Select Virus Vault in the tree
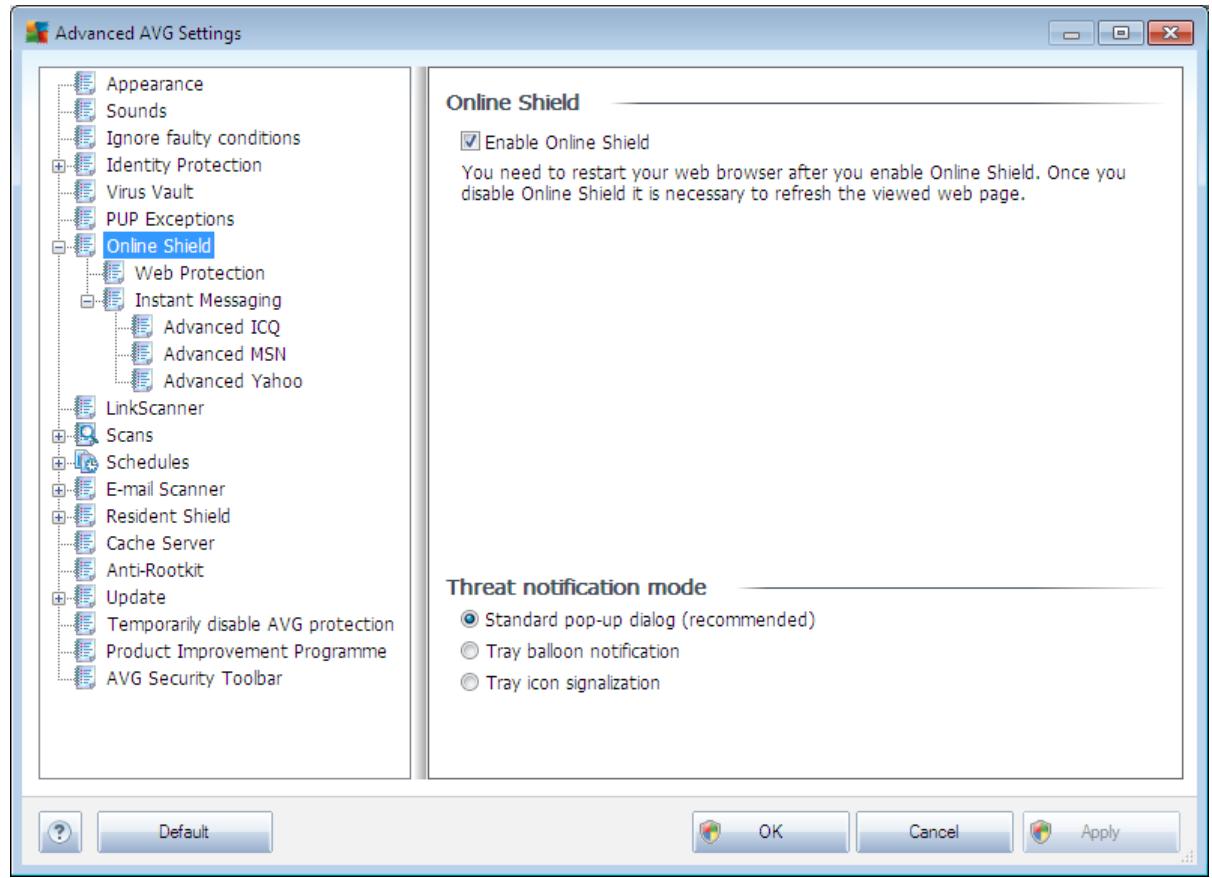The width and height of the screenshot is (1212, 878). click(150, 192)
